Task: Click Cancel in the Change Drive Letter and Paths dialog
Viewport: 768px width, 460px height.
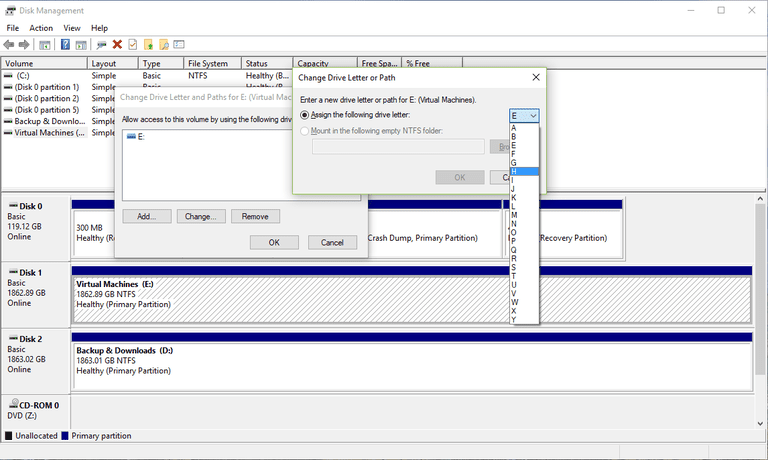Action: [x=332, y=242]
